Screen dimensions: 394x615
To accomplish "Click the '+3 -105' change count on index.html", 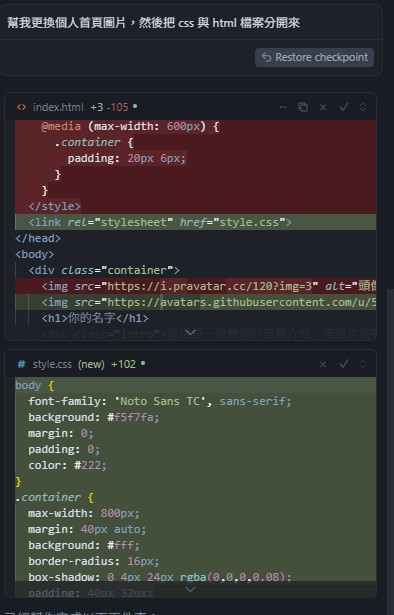I will click(109, 107).
